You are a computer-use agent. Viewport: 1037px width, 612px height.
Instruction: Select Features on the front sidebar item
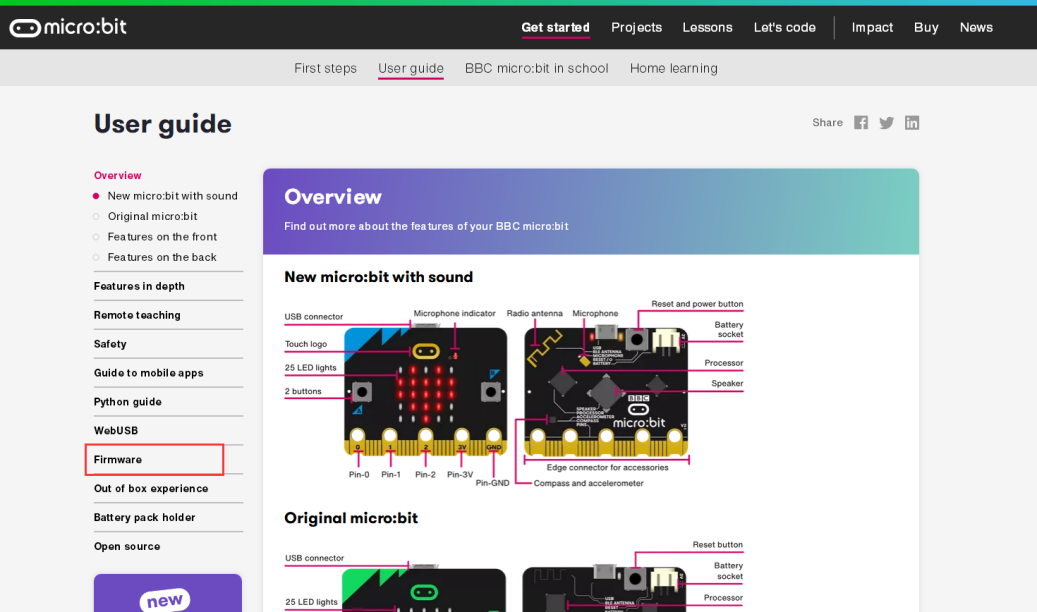[162, 237]
